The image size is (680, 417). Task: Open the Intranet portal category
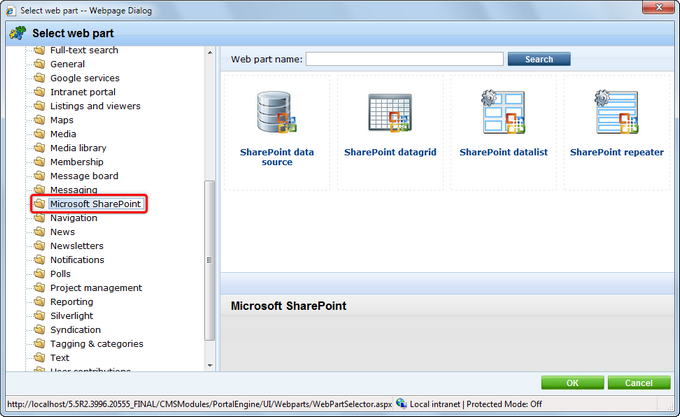(83, 92)
